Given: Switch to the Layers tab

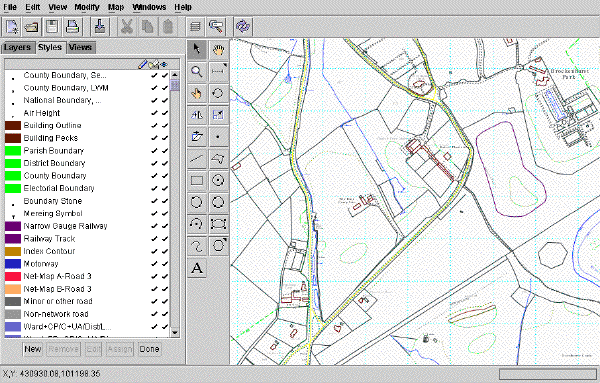Looking at the screenshot, I should [x=18, y=47].
